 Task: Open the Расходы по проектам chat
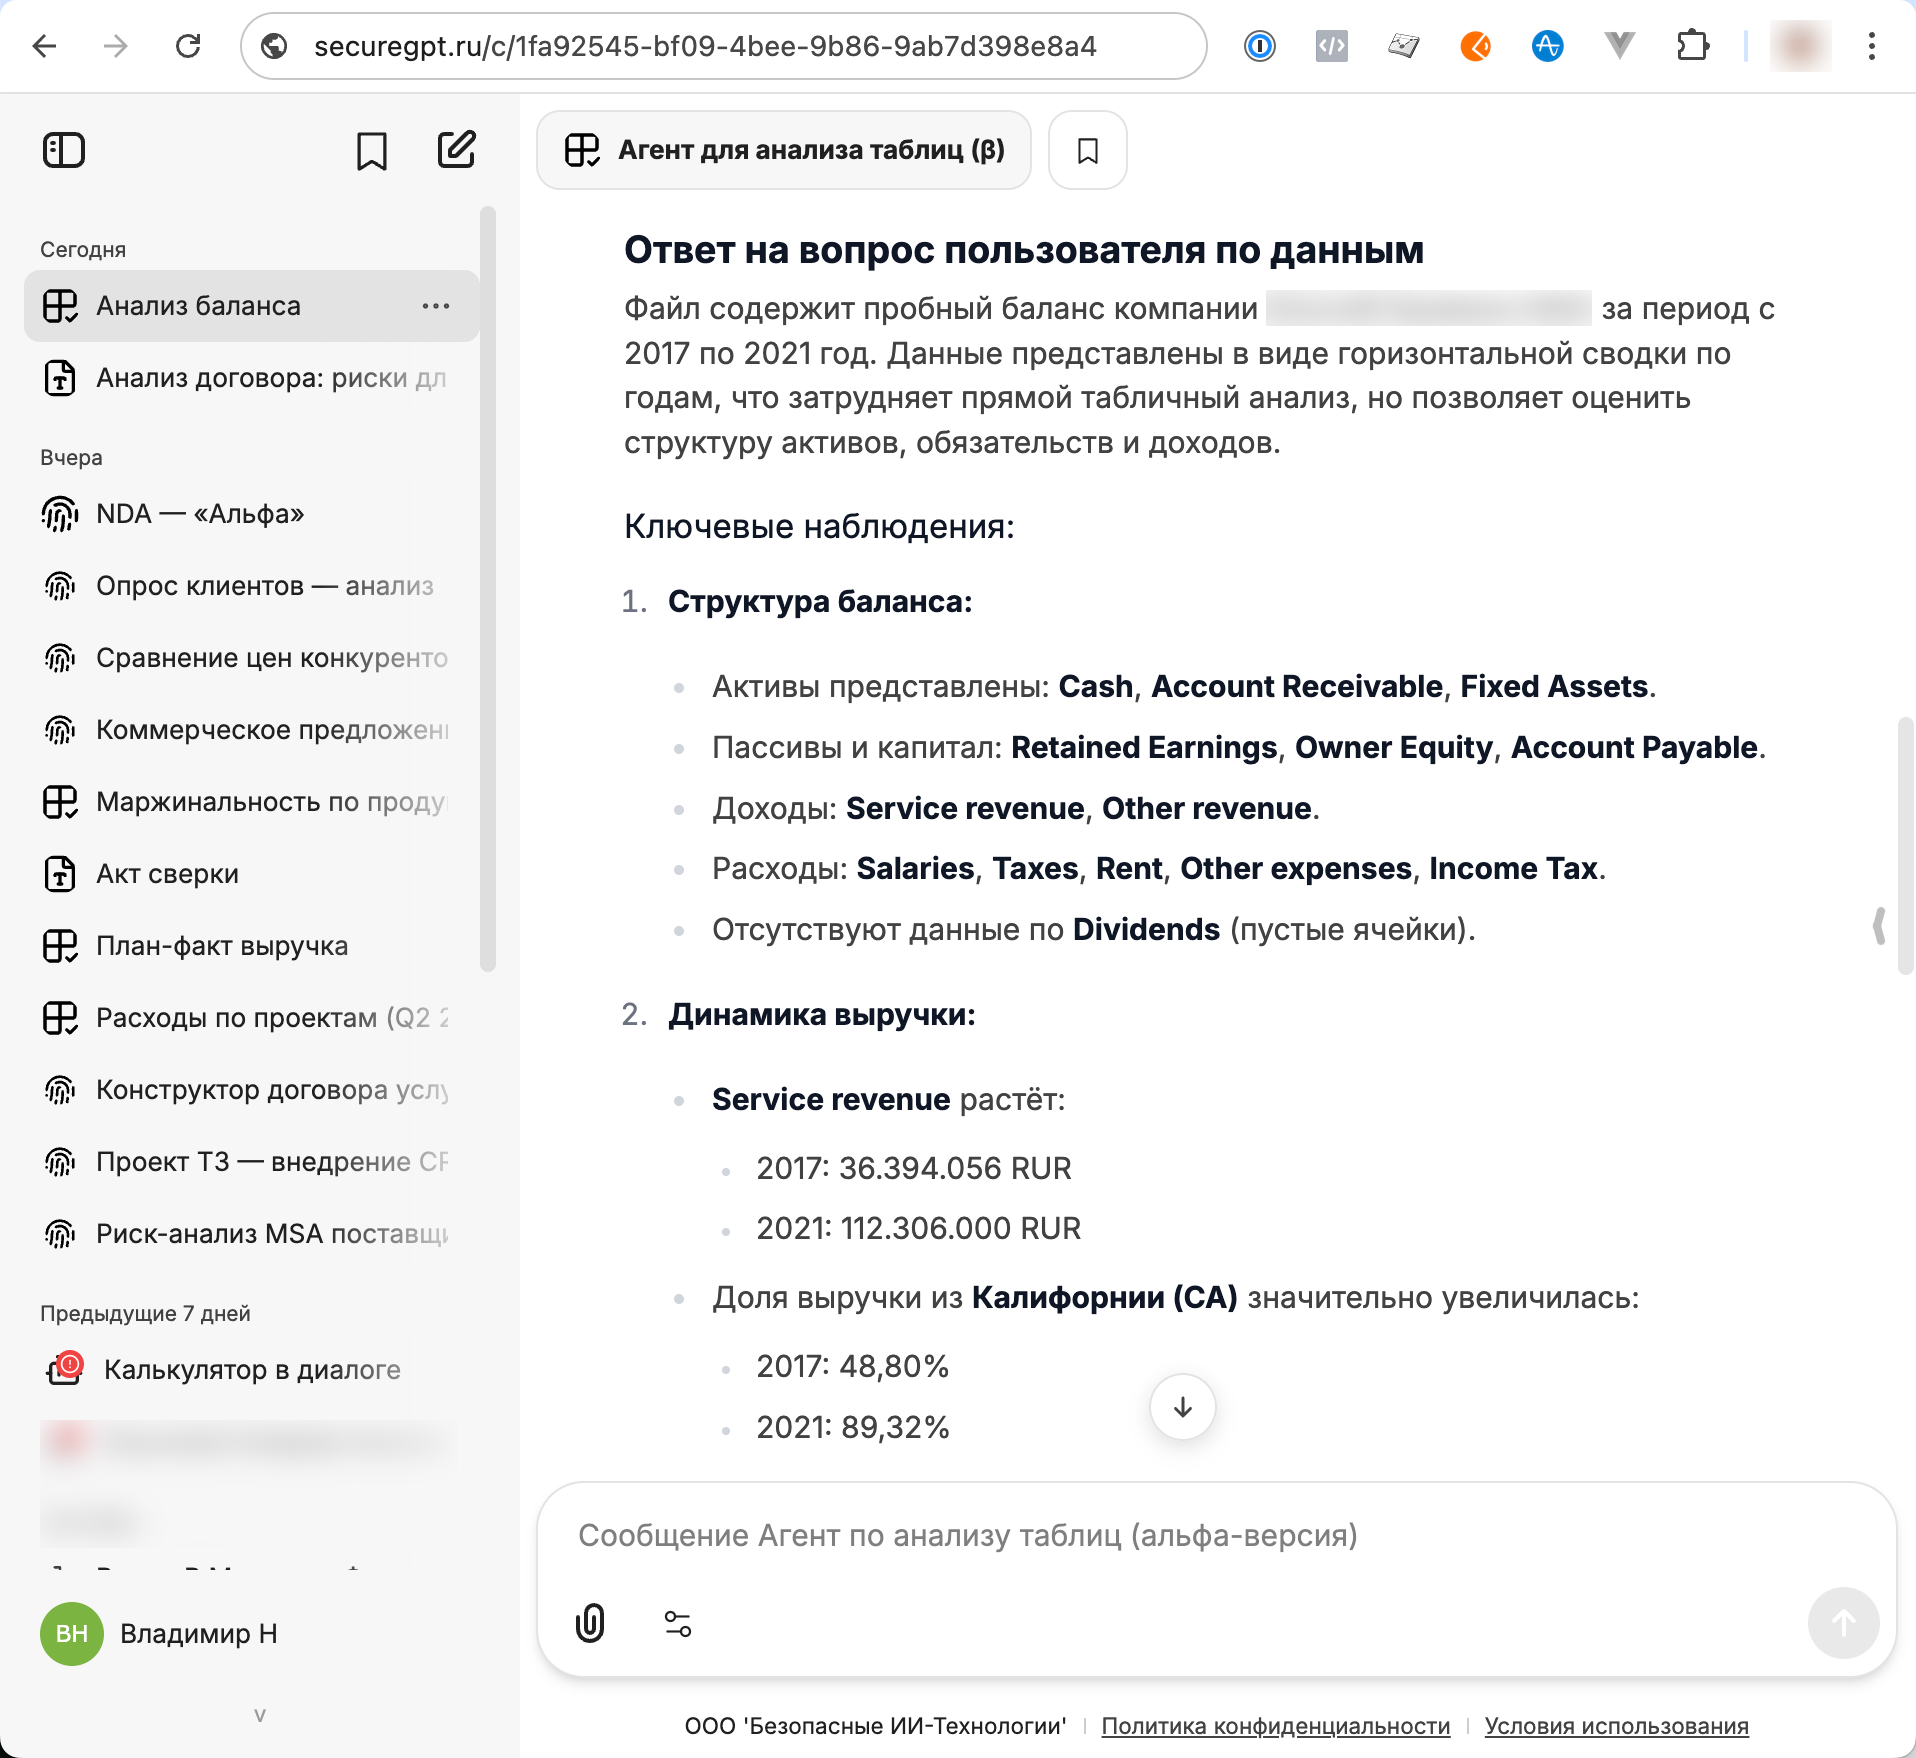pyautogui.click(x=250, y=1018)
